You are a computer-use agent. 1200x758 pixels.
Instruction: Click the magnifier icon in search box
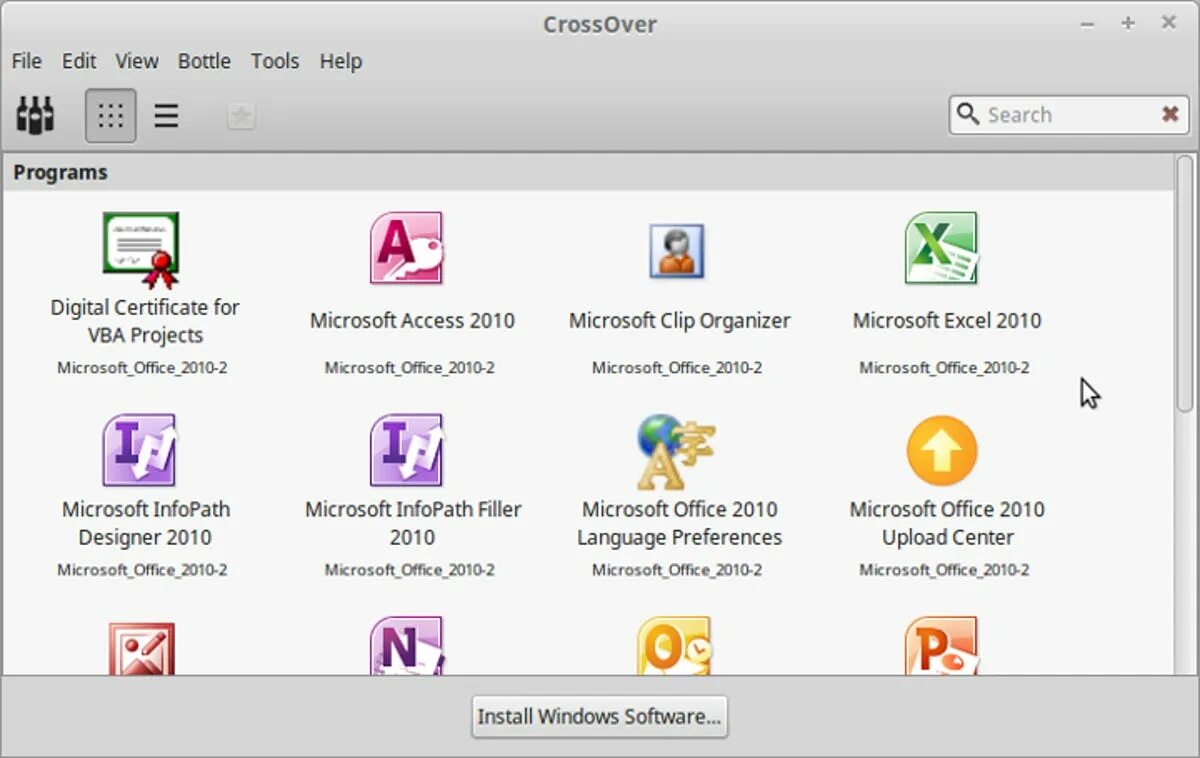[967, 114]
